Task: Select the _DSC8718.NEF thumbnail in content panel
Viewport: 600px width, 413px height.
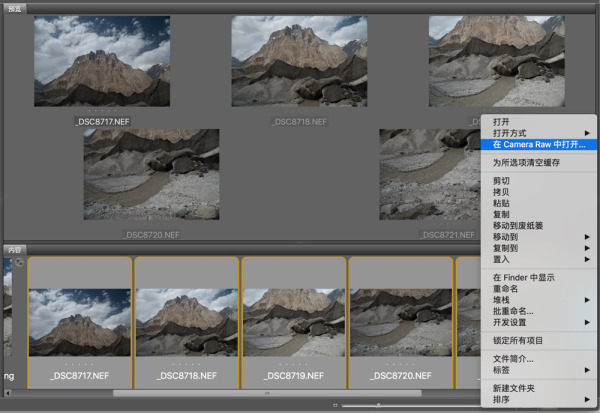Action: point(187,322)
